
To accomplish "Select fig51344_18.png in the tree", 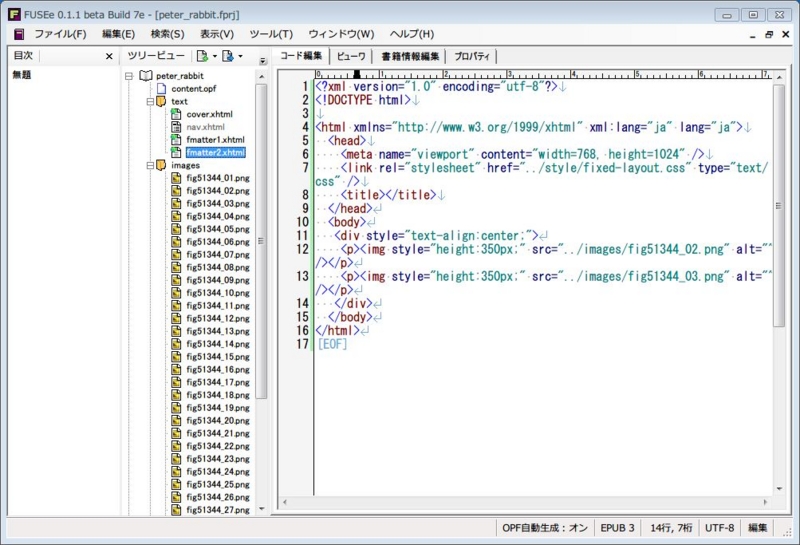I will [218, 394].
